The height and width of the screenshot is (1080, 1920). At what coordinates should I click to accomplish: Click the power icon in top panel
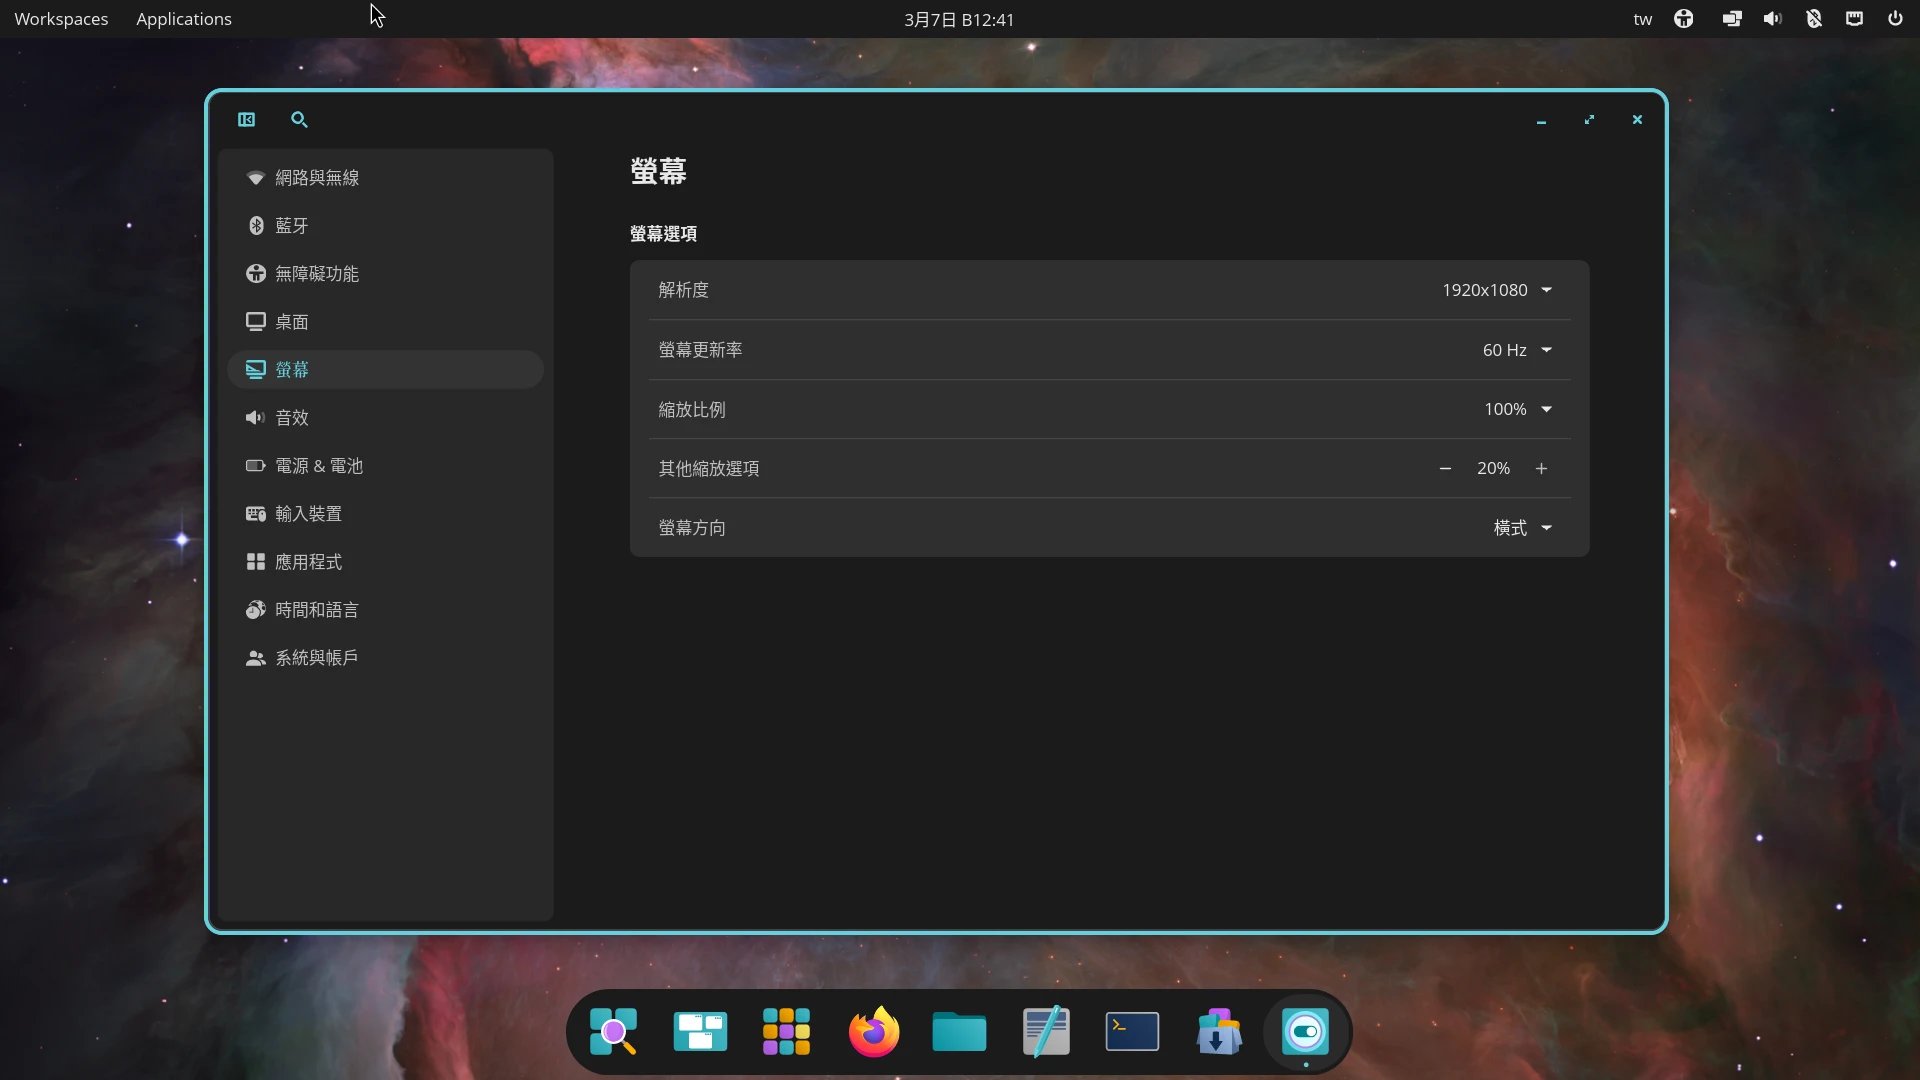click(x=1895, y=19)
